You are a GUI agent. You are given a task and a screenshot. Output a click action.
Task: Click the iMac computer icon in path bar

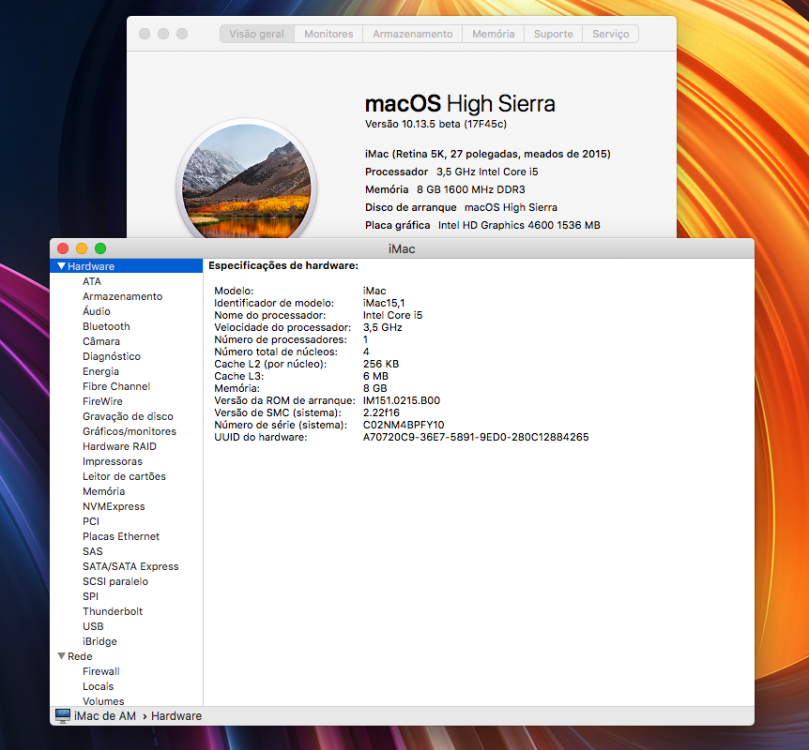point(62,715)
